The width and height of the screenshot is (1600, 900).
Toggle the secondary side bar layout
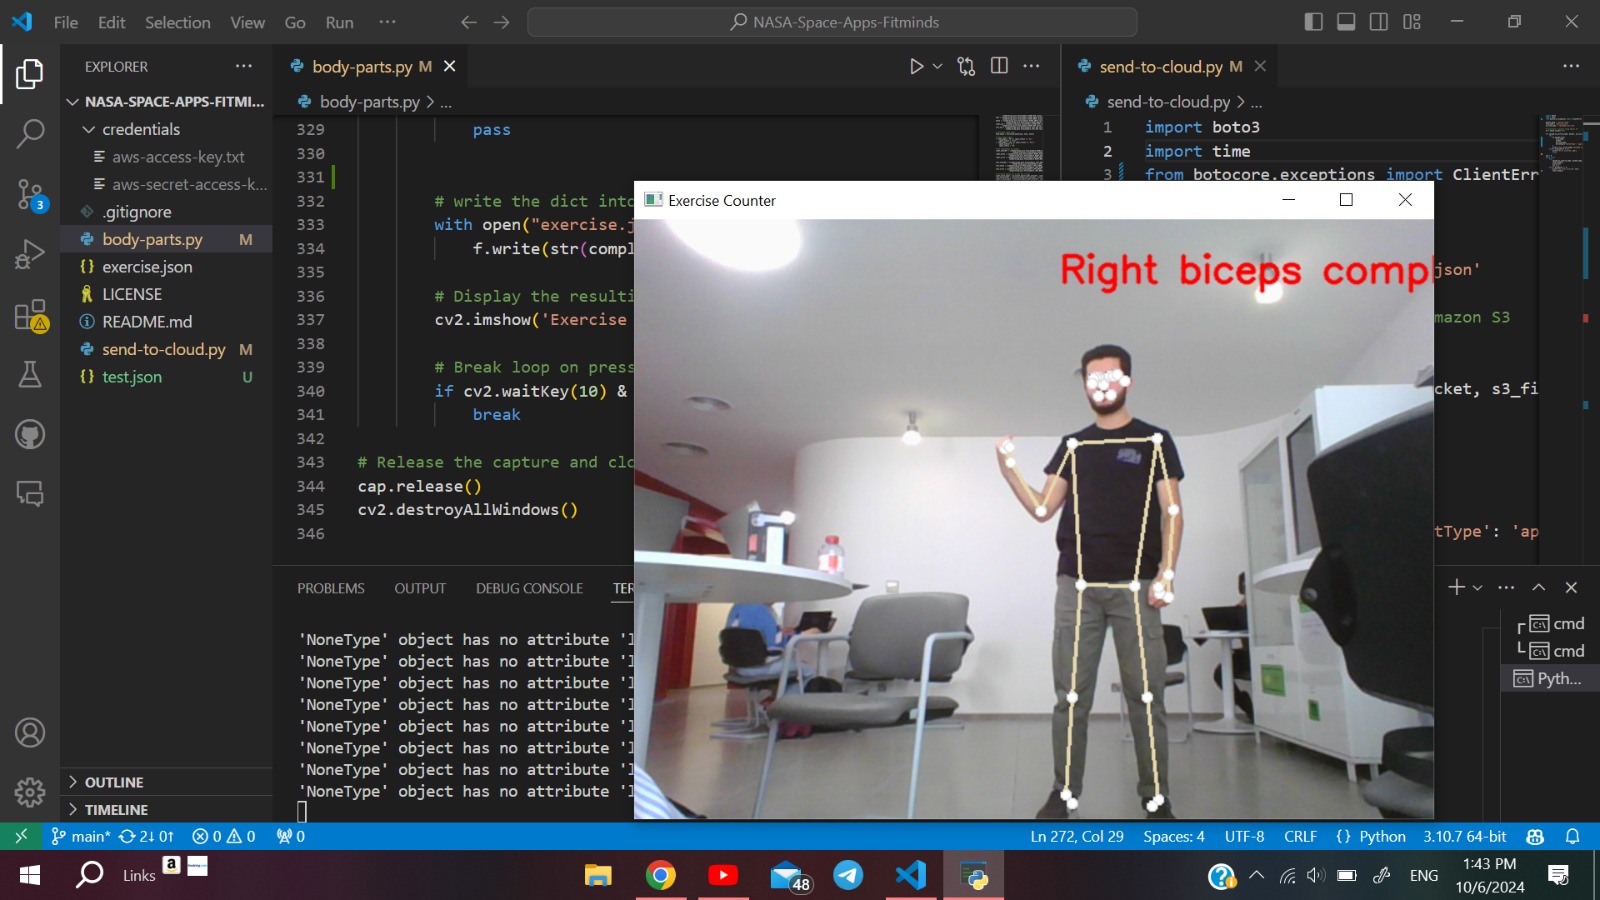[x=1379, y=22]
